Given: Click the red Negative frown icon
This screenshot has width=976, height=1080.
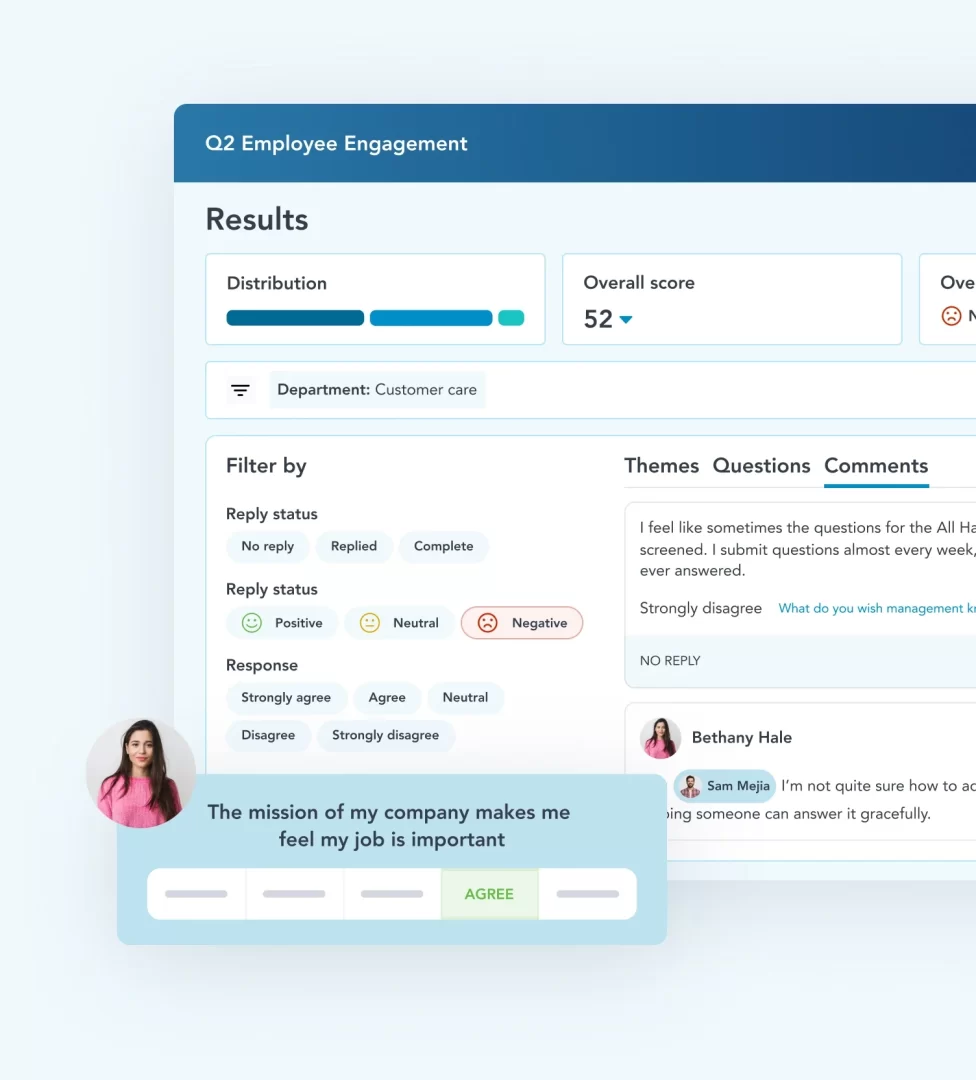Looking at the screenshot, I should point(488,623).
